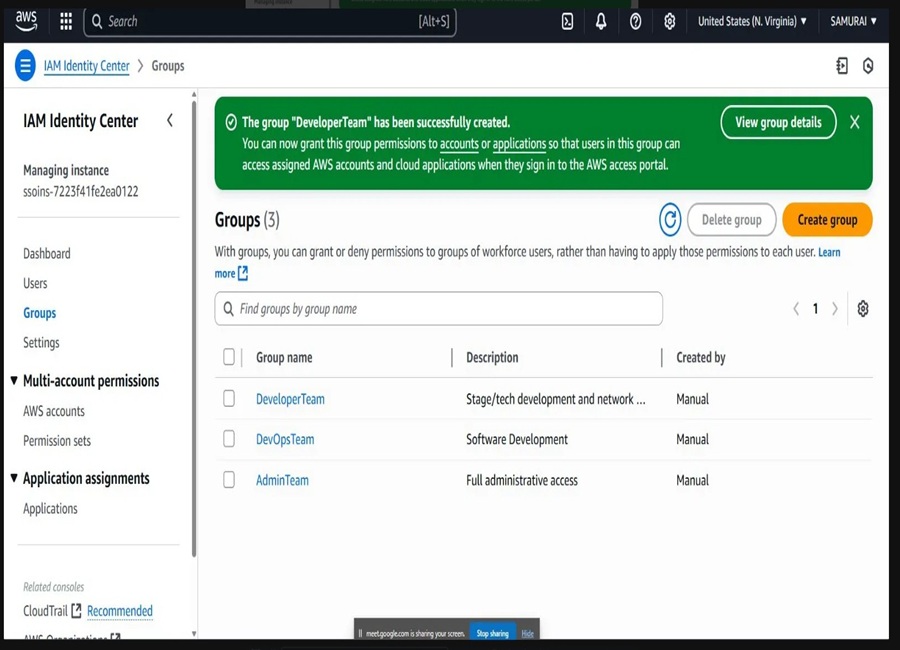Click the hexagon clock icon at top right
This screenshot has width=900, height=650.
pyautogui.click(x=868, y=66)
